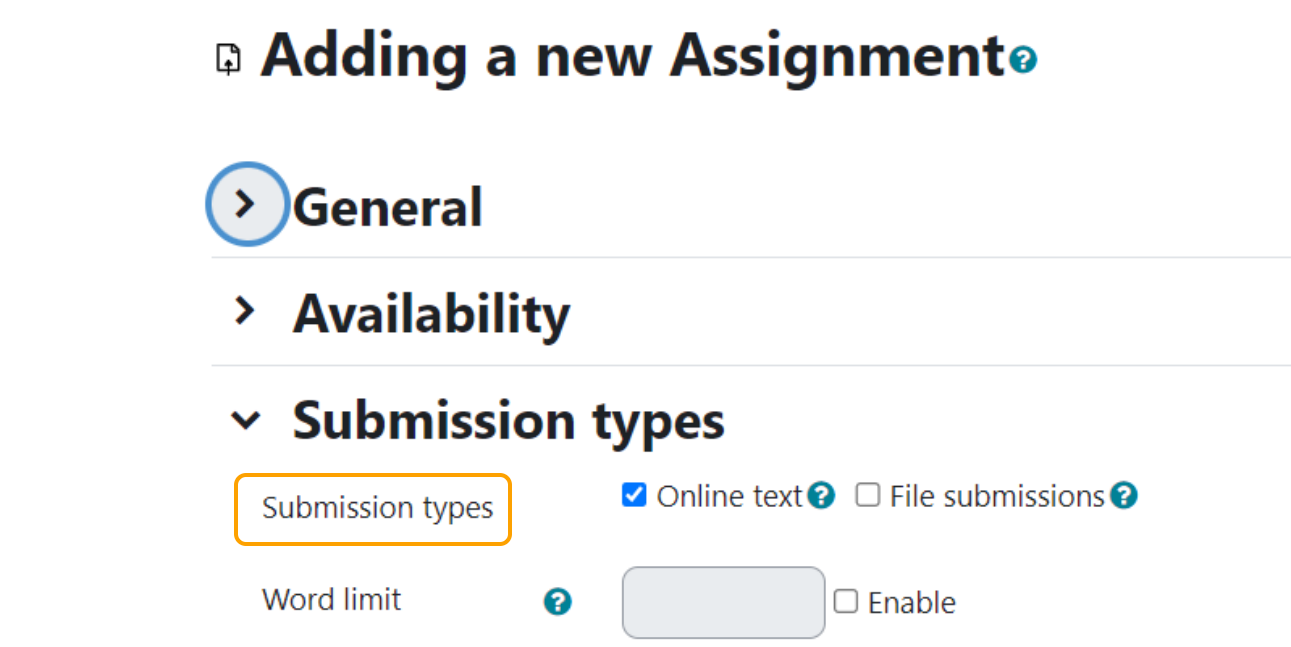Open the Word limit help icon
The width and height of the screenshot is (1291, 647).
(x=558, y=602)
